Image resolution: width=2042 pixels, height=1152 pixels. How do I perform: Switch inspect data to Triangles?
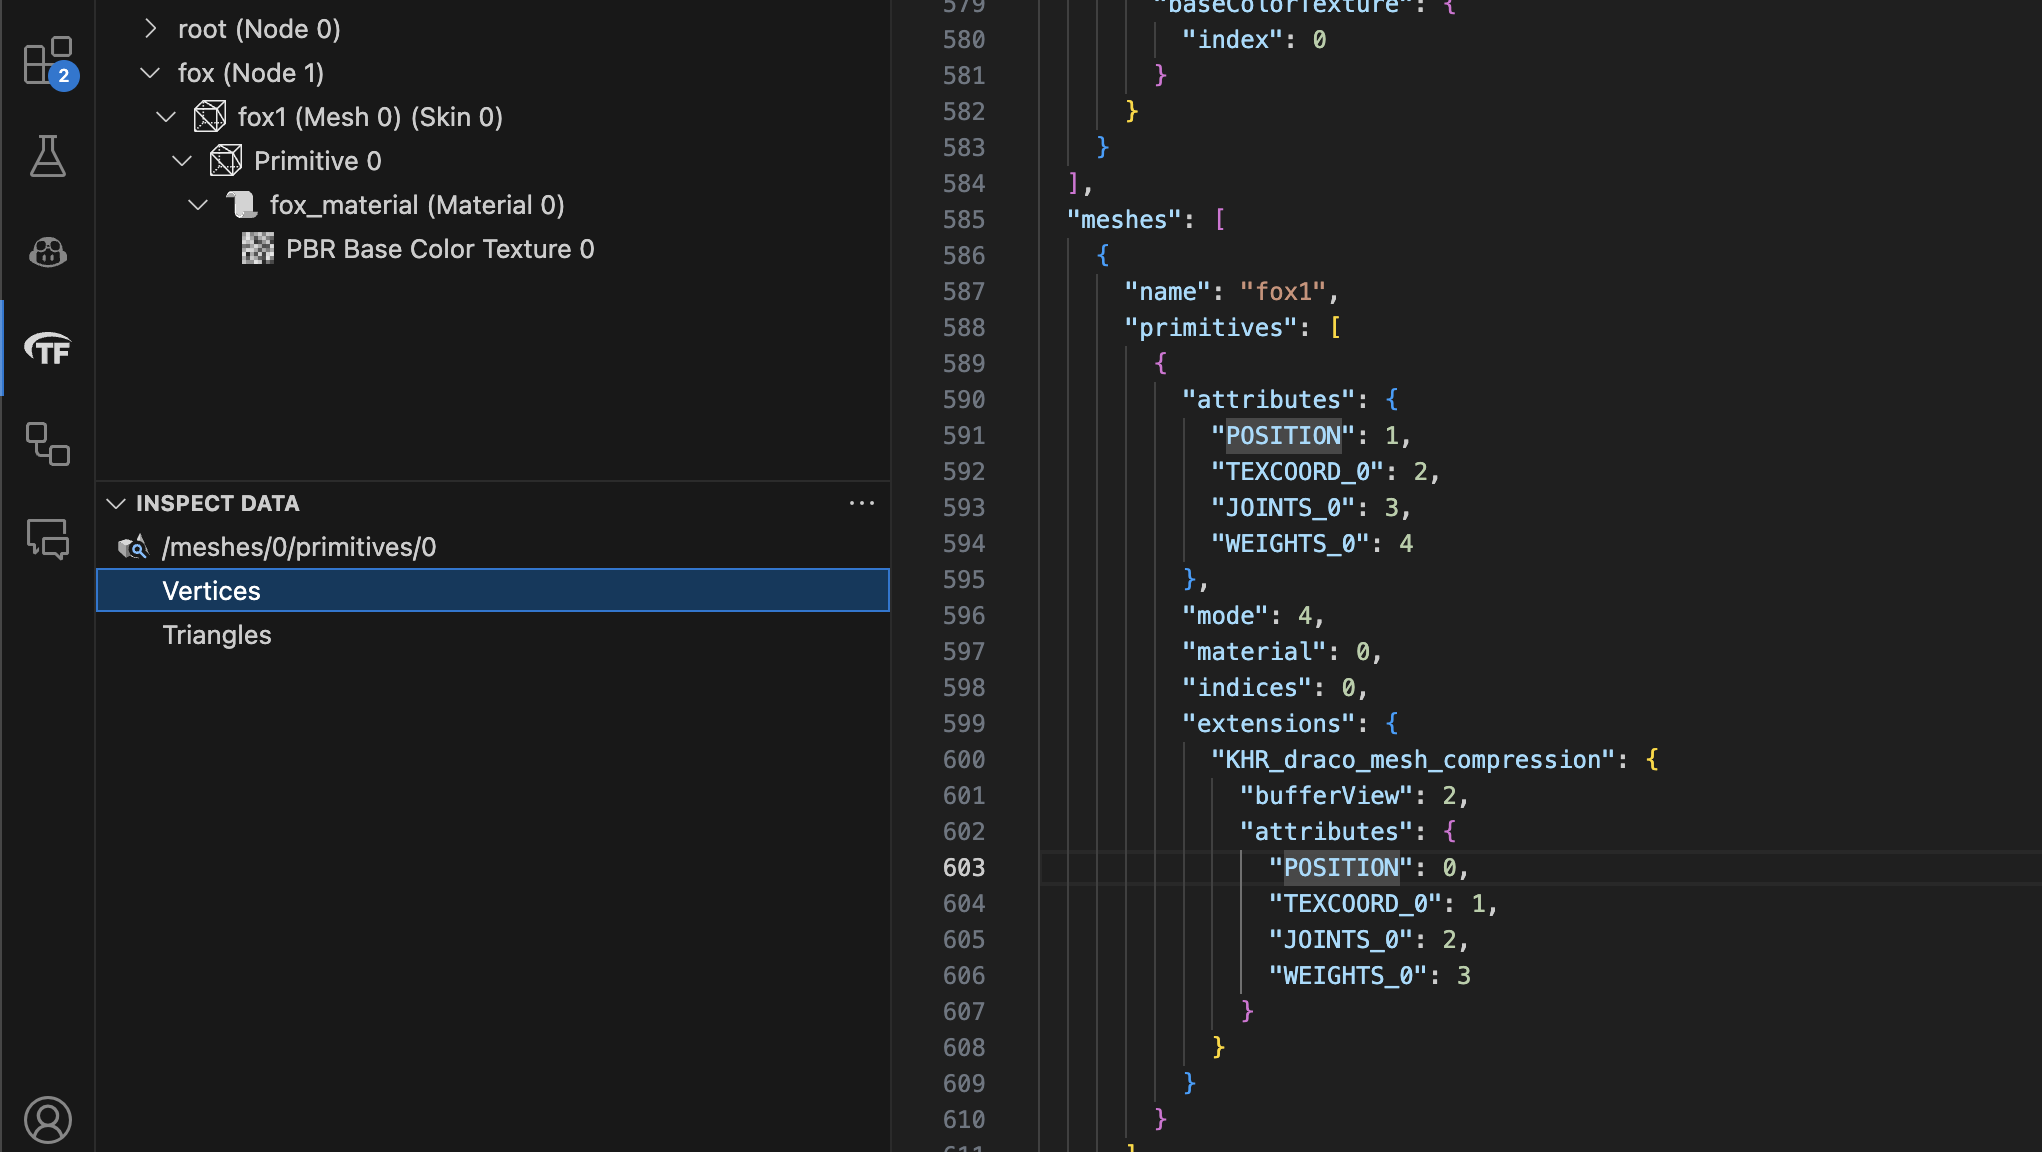(217, 634)
